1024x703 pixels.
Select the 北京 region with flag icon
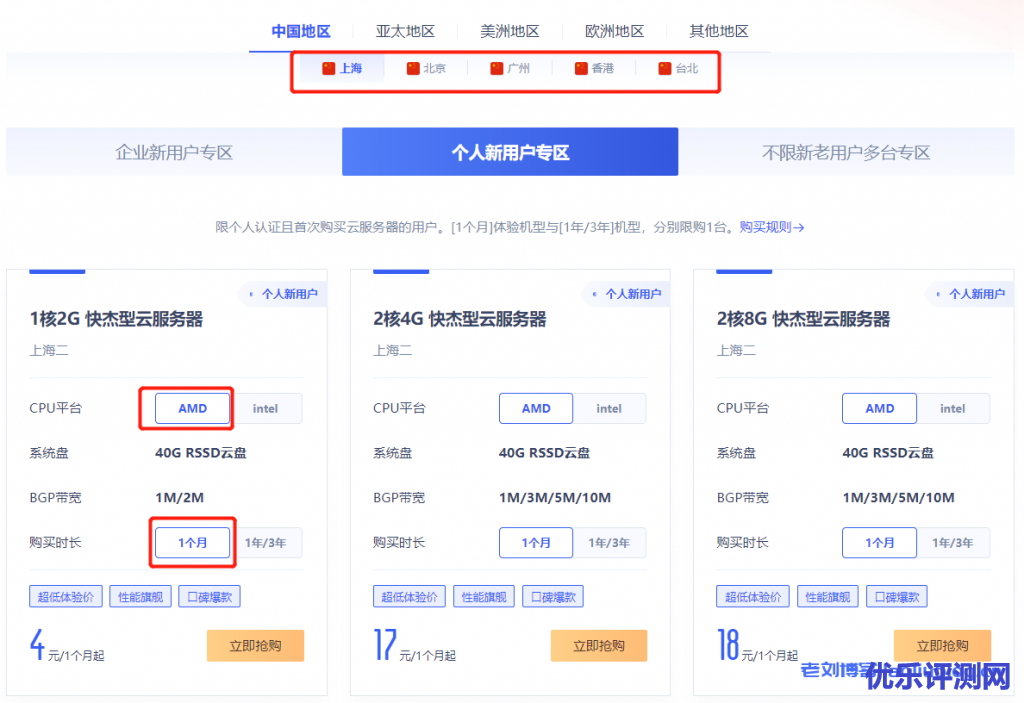click(x=426, y=69)
